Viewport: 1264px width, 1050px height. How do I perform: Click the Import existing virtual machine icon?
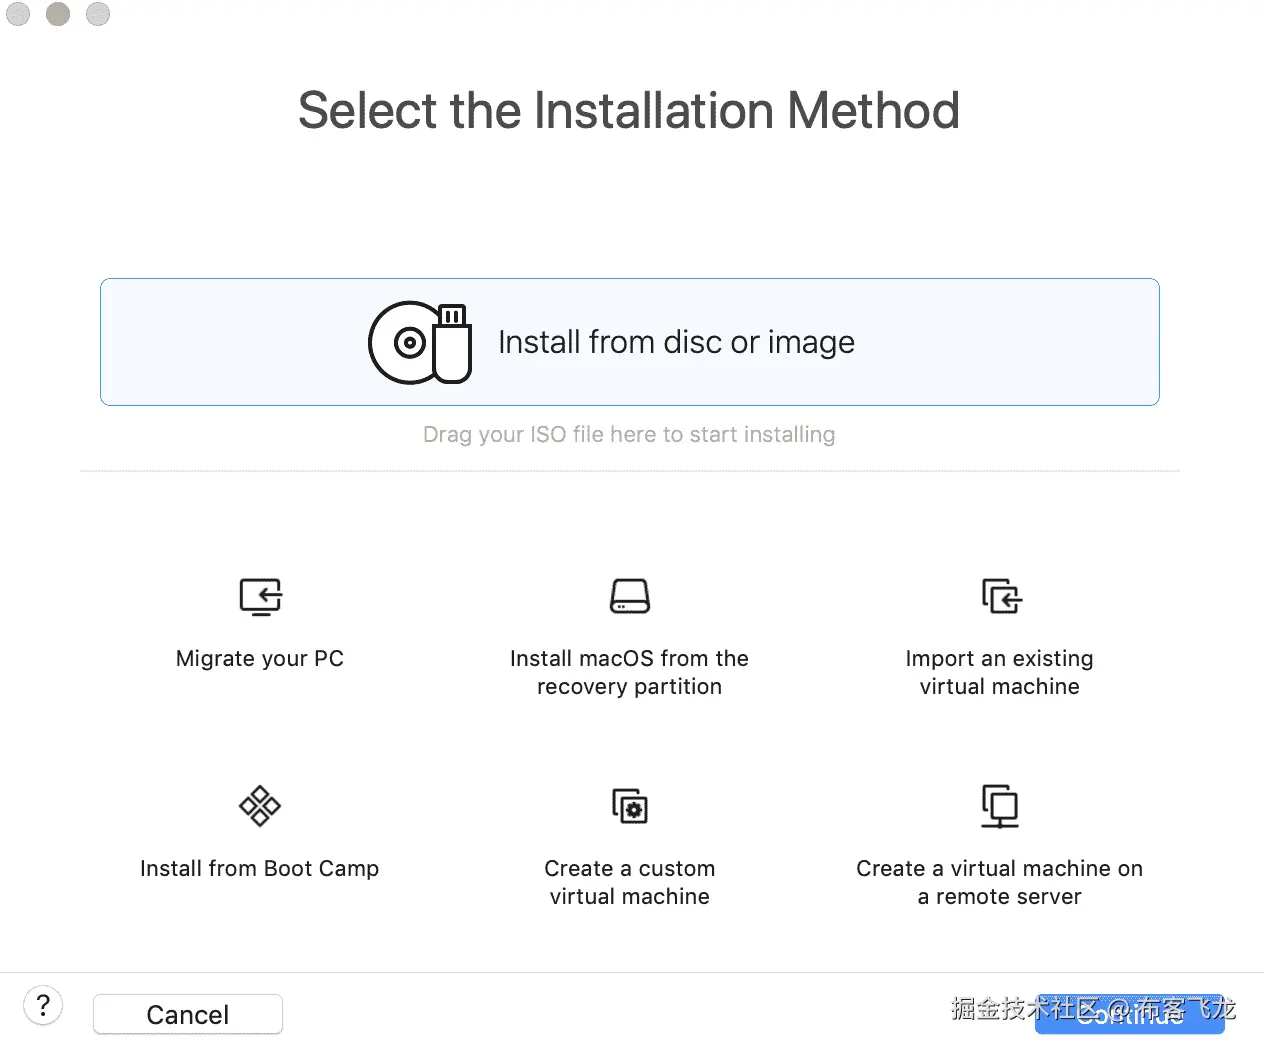pos(1000,597)
